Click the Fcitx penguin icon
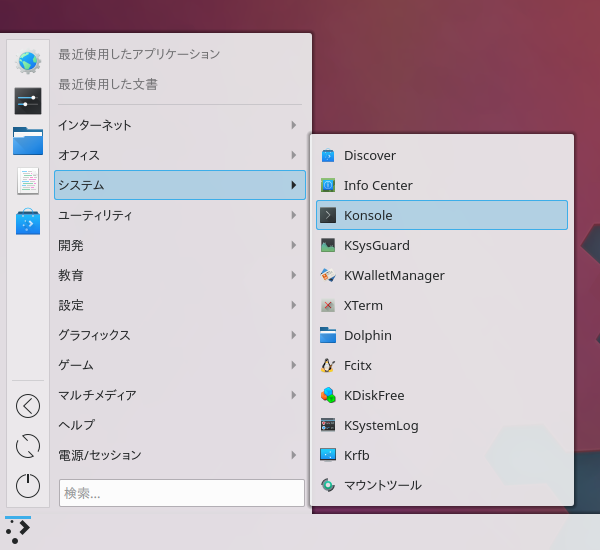 point(328,365)
